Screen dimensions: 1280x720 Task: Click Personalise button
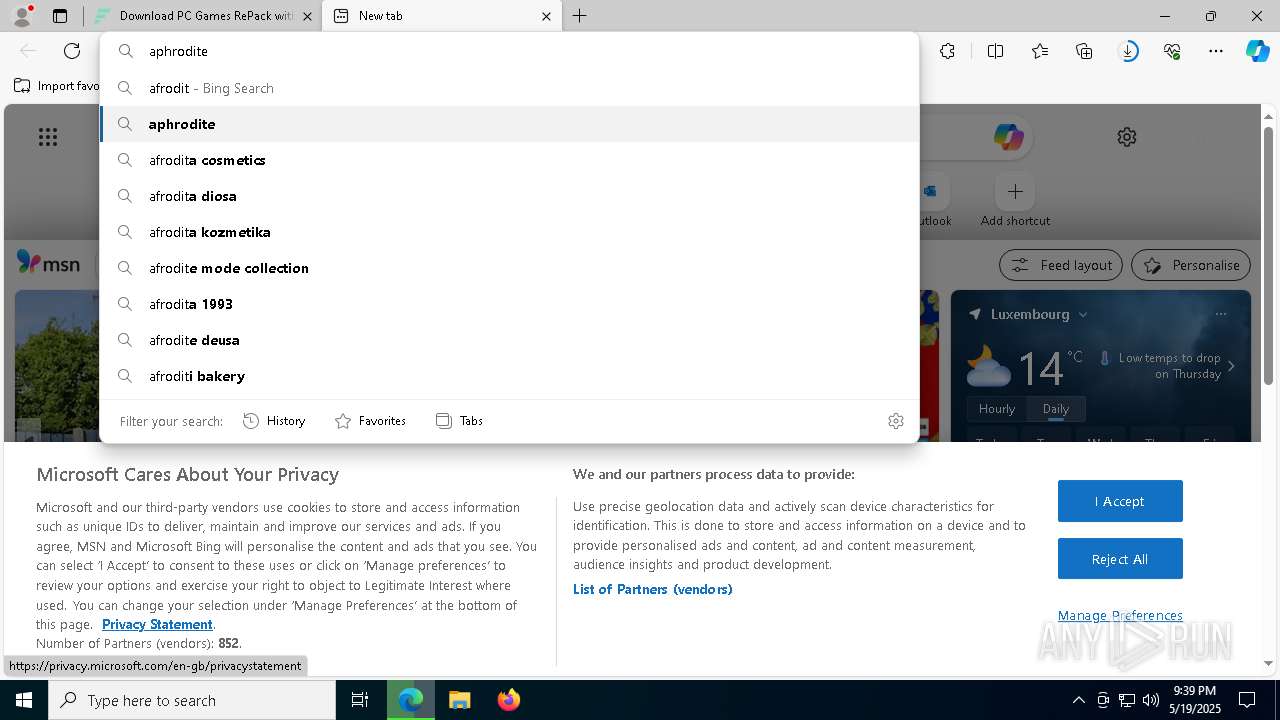click(1191, 265)
